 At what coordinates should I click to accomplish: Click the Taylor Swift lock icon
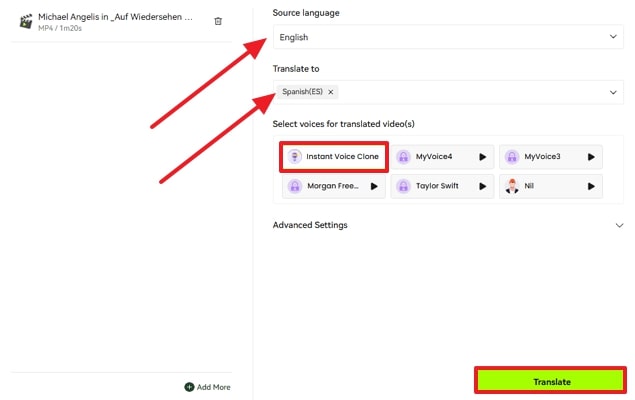403,186
